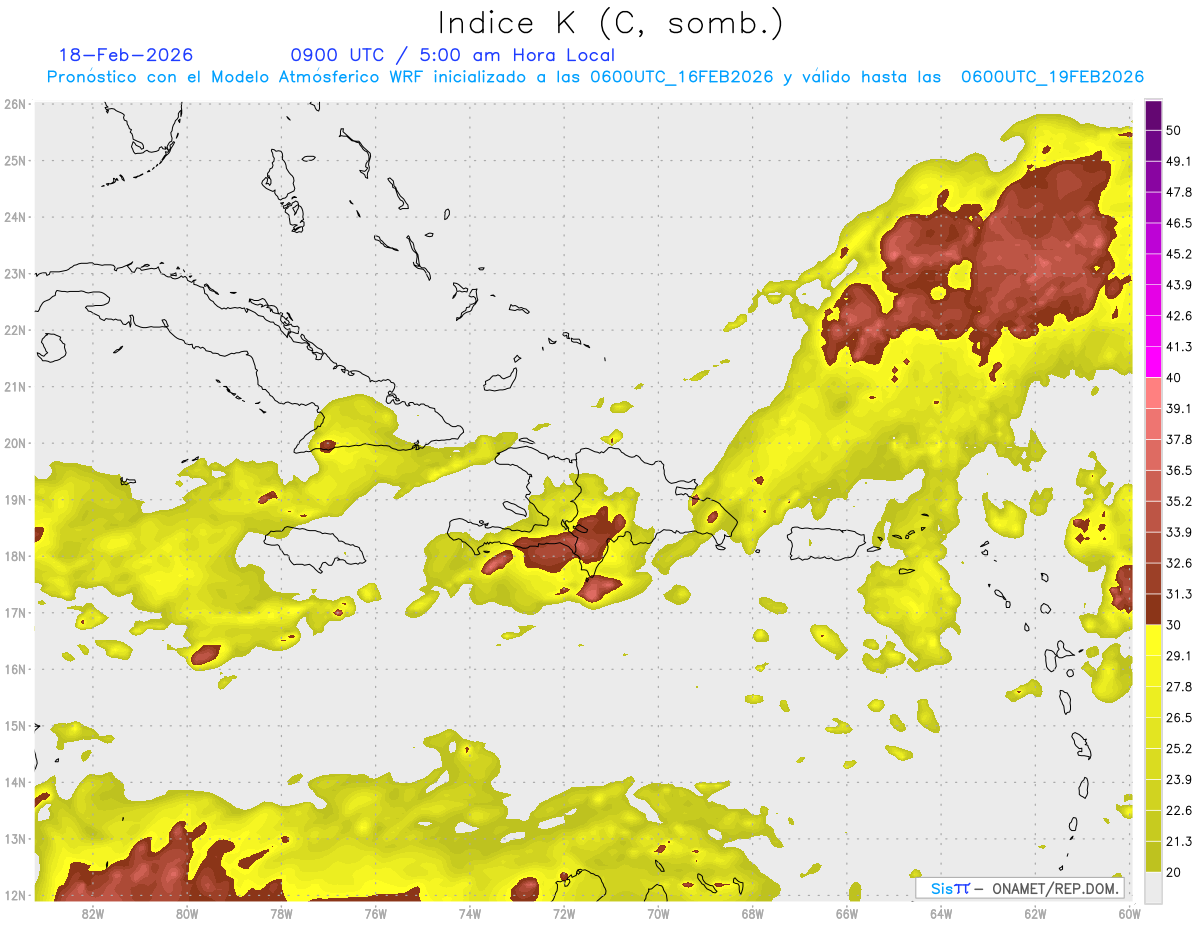Click the latitude label '20N'
The image size is (1200, 927).
point(15,443)
